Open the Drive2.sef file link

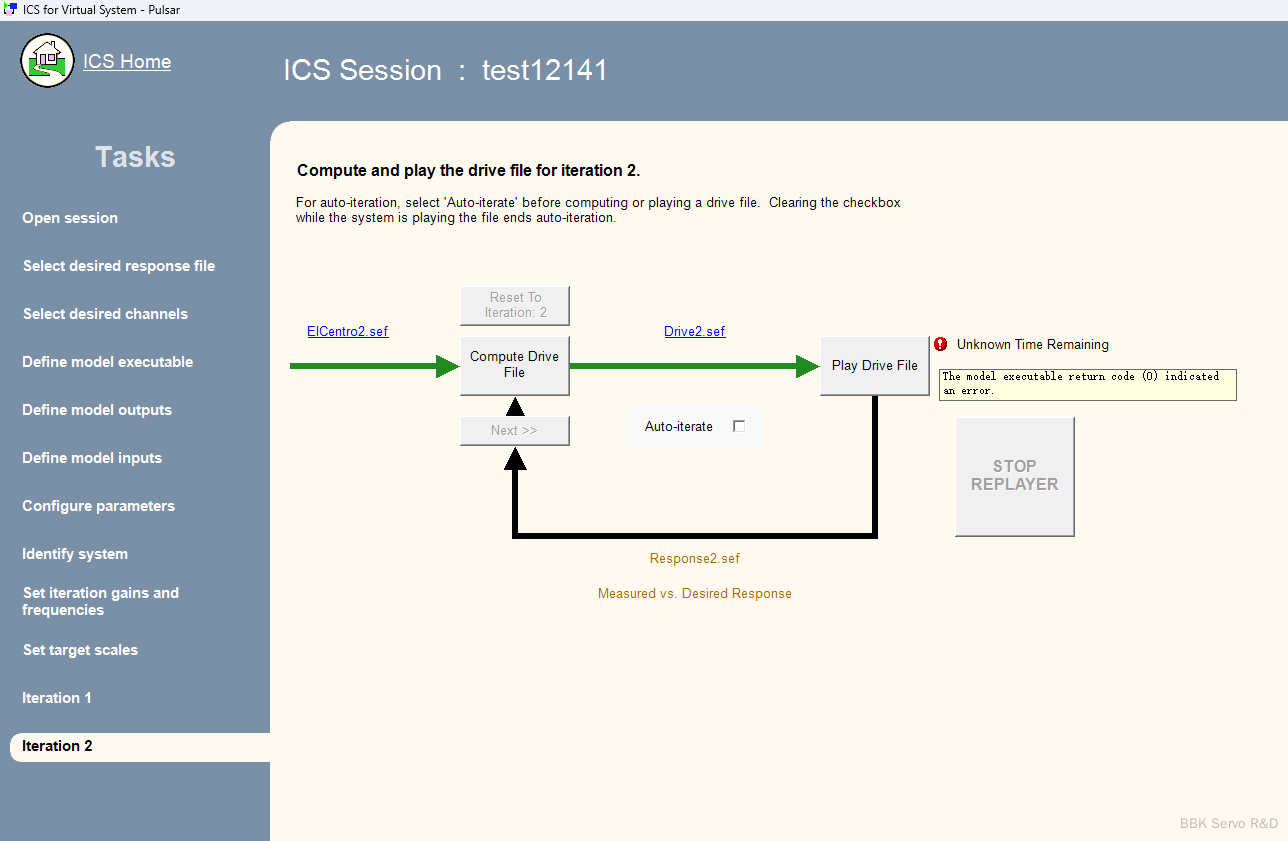point(694,332)
